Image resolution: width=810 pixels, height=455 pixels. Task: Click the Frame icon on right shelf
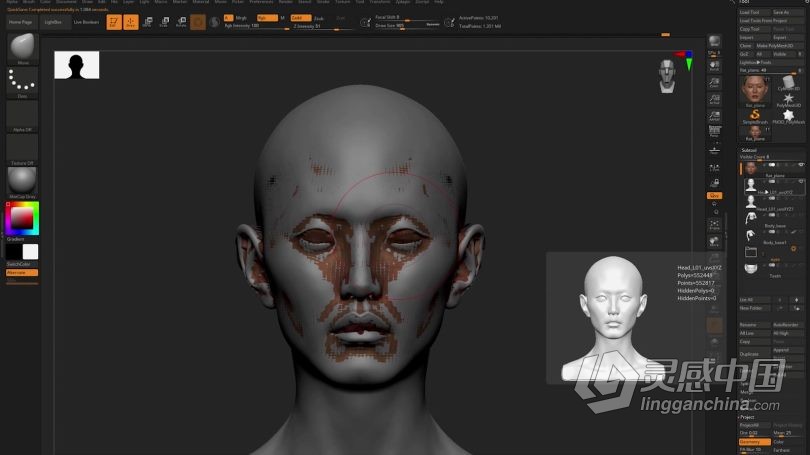point(714,224)
